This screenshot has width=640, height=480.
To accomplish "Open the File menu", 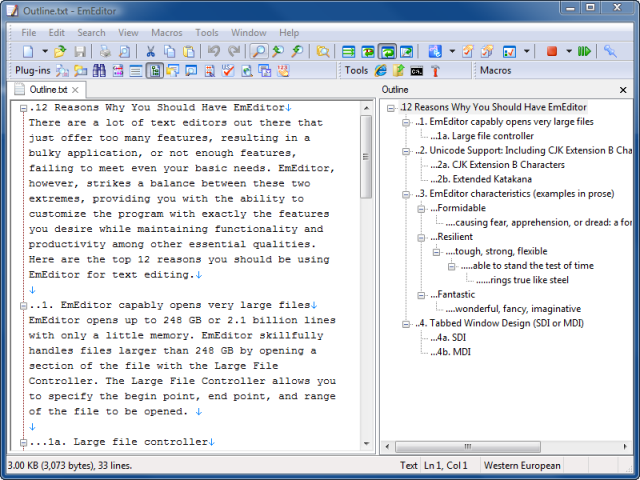I will pyautogui.click(x=29, y=33).
